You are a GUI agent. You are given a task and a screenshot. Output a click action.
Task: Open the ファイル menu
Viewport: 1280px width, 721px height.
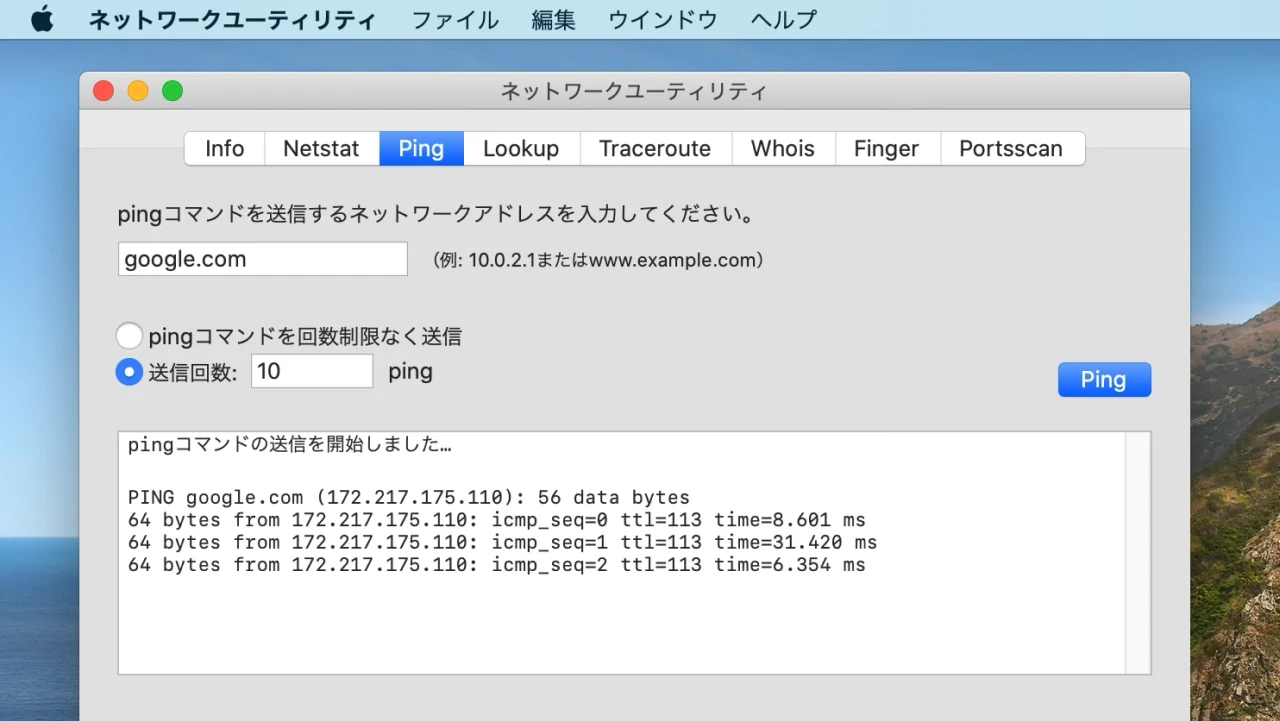click(x=455, y=19)
